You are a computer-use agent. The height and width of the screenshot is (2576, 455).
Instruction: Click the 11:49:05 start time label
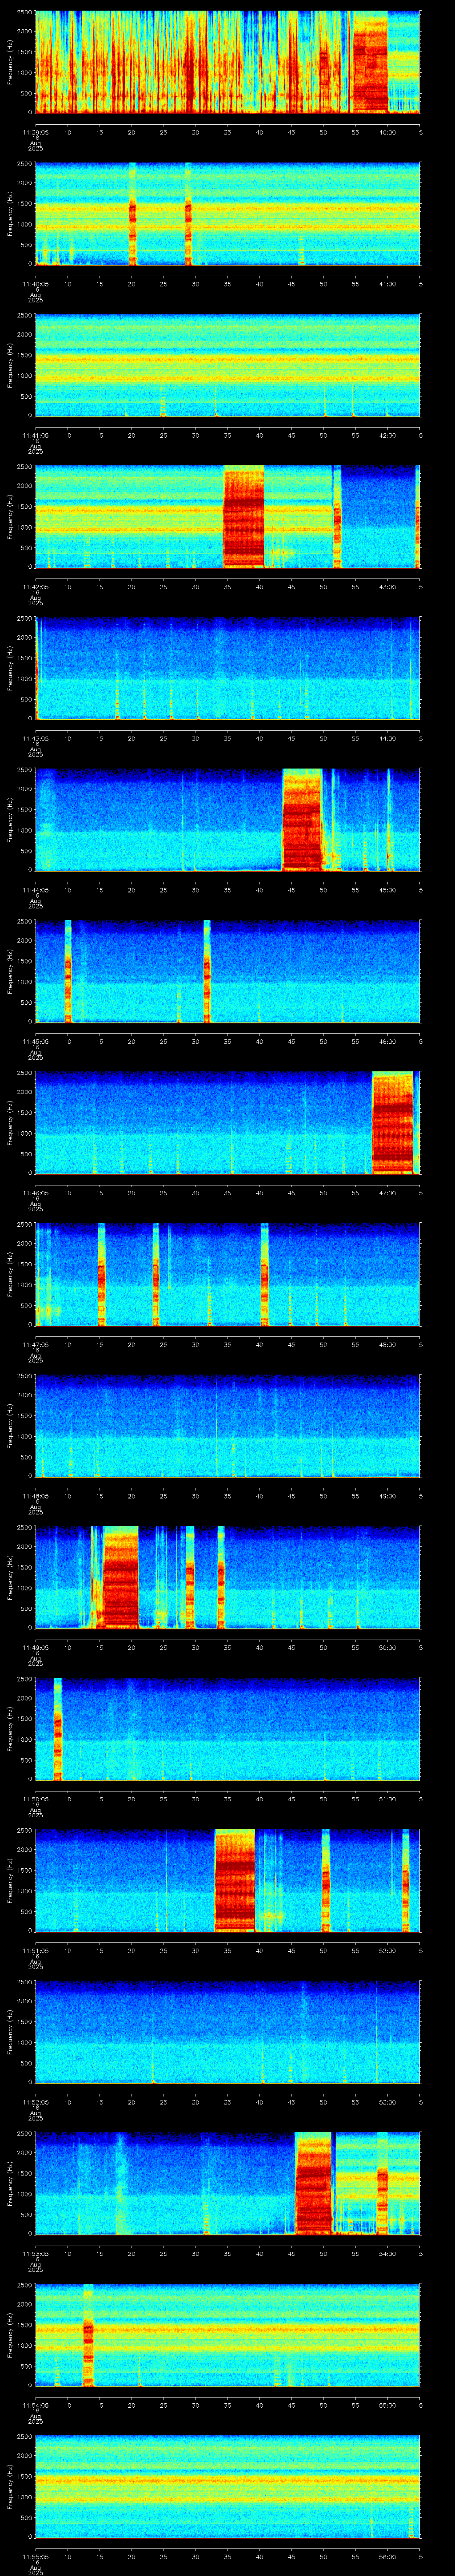point(35,1647)
